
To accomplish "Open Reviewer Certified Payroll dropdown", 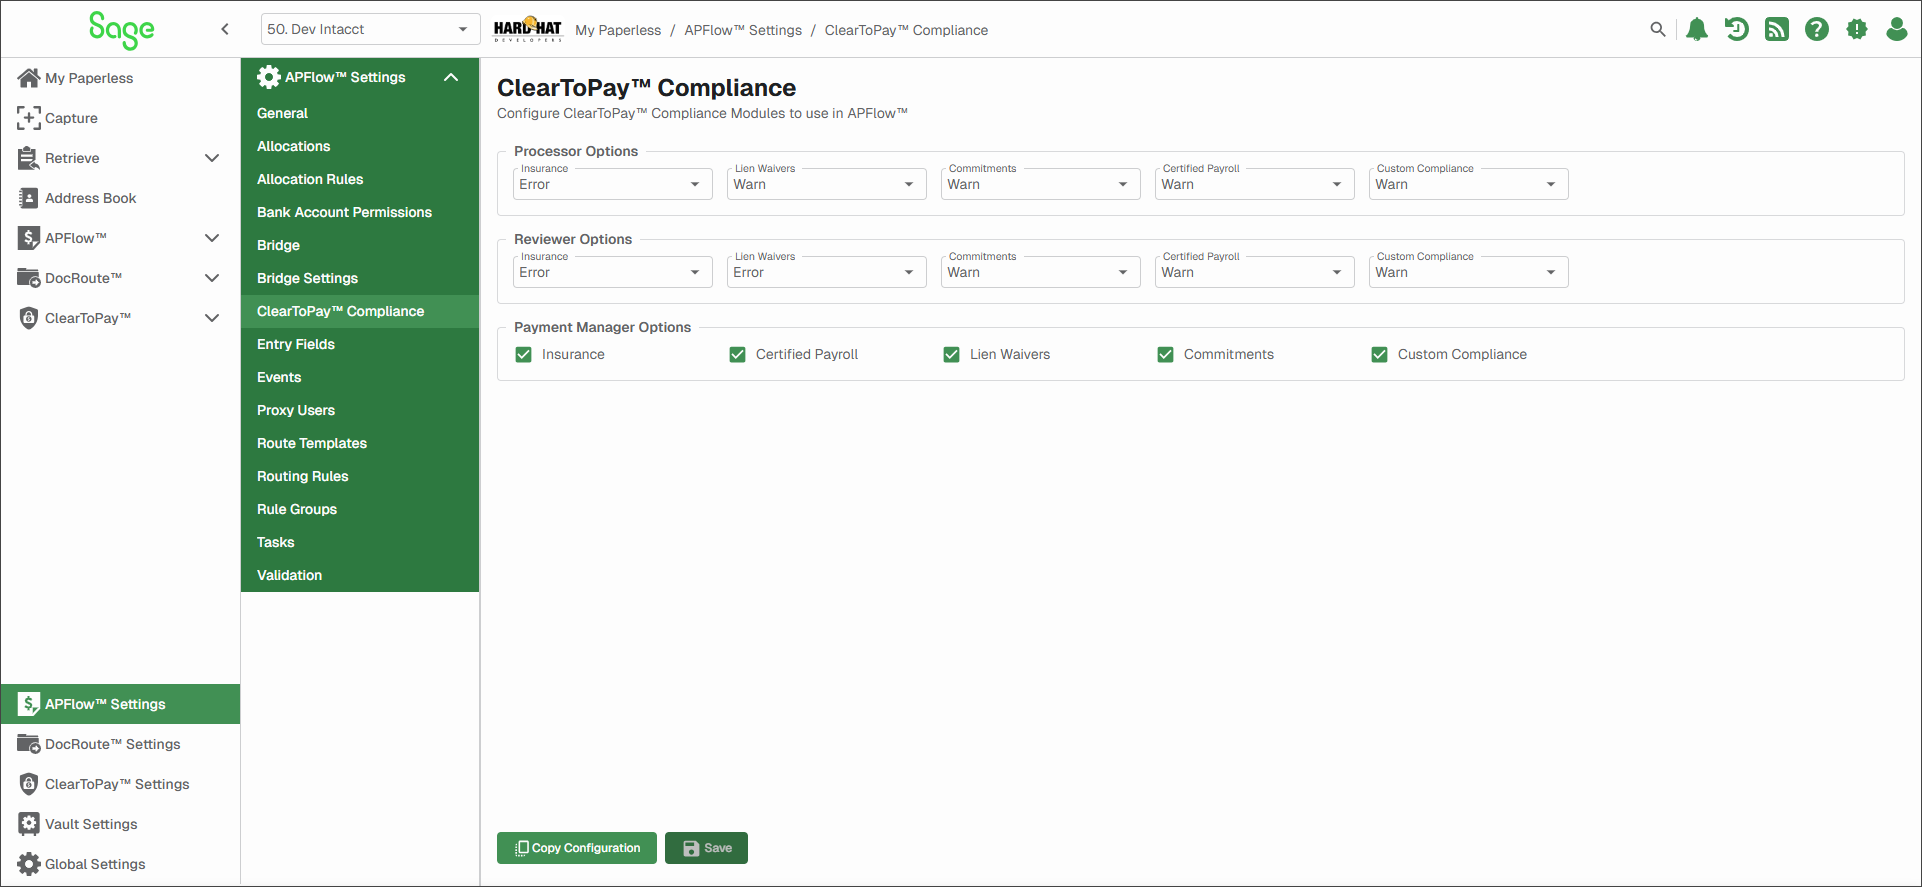I will point(1254,272).
